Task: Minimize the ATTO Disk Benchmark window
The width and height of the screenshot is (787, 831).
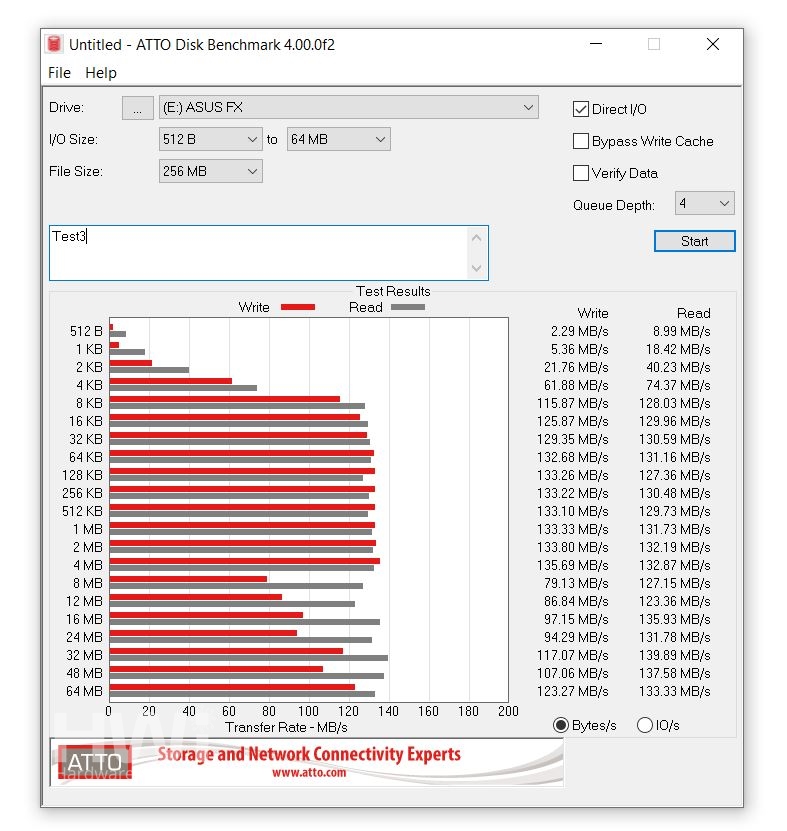Action: click(596, 44)
